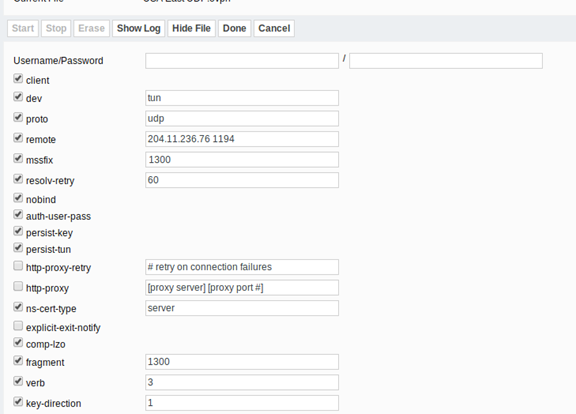Uncheck the proto checkbox

tap(18, 117)
